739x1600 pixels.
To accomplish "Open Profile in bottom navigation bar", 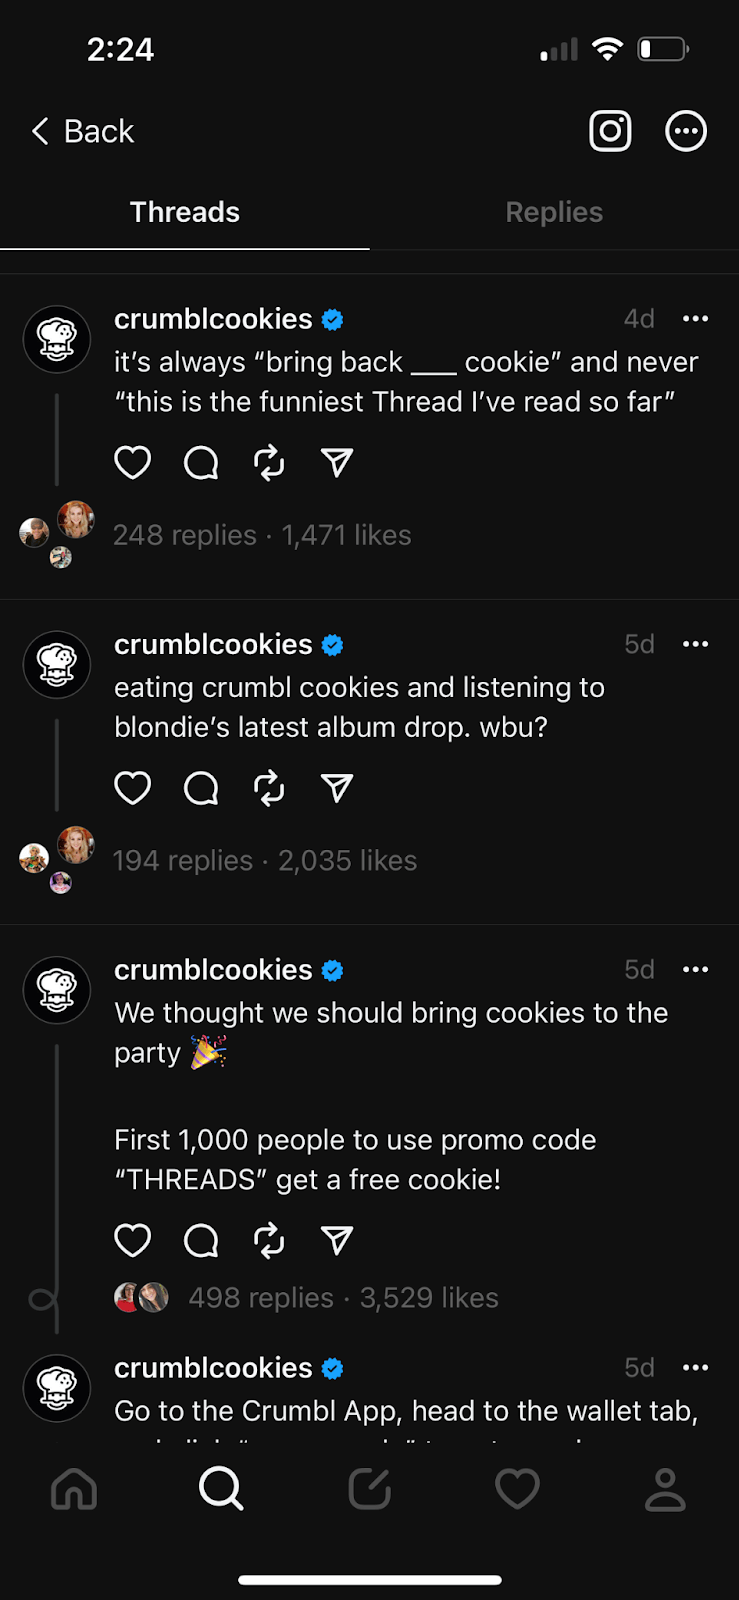I will point(665,1489).
